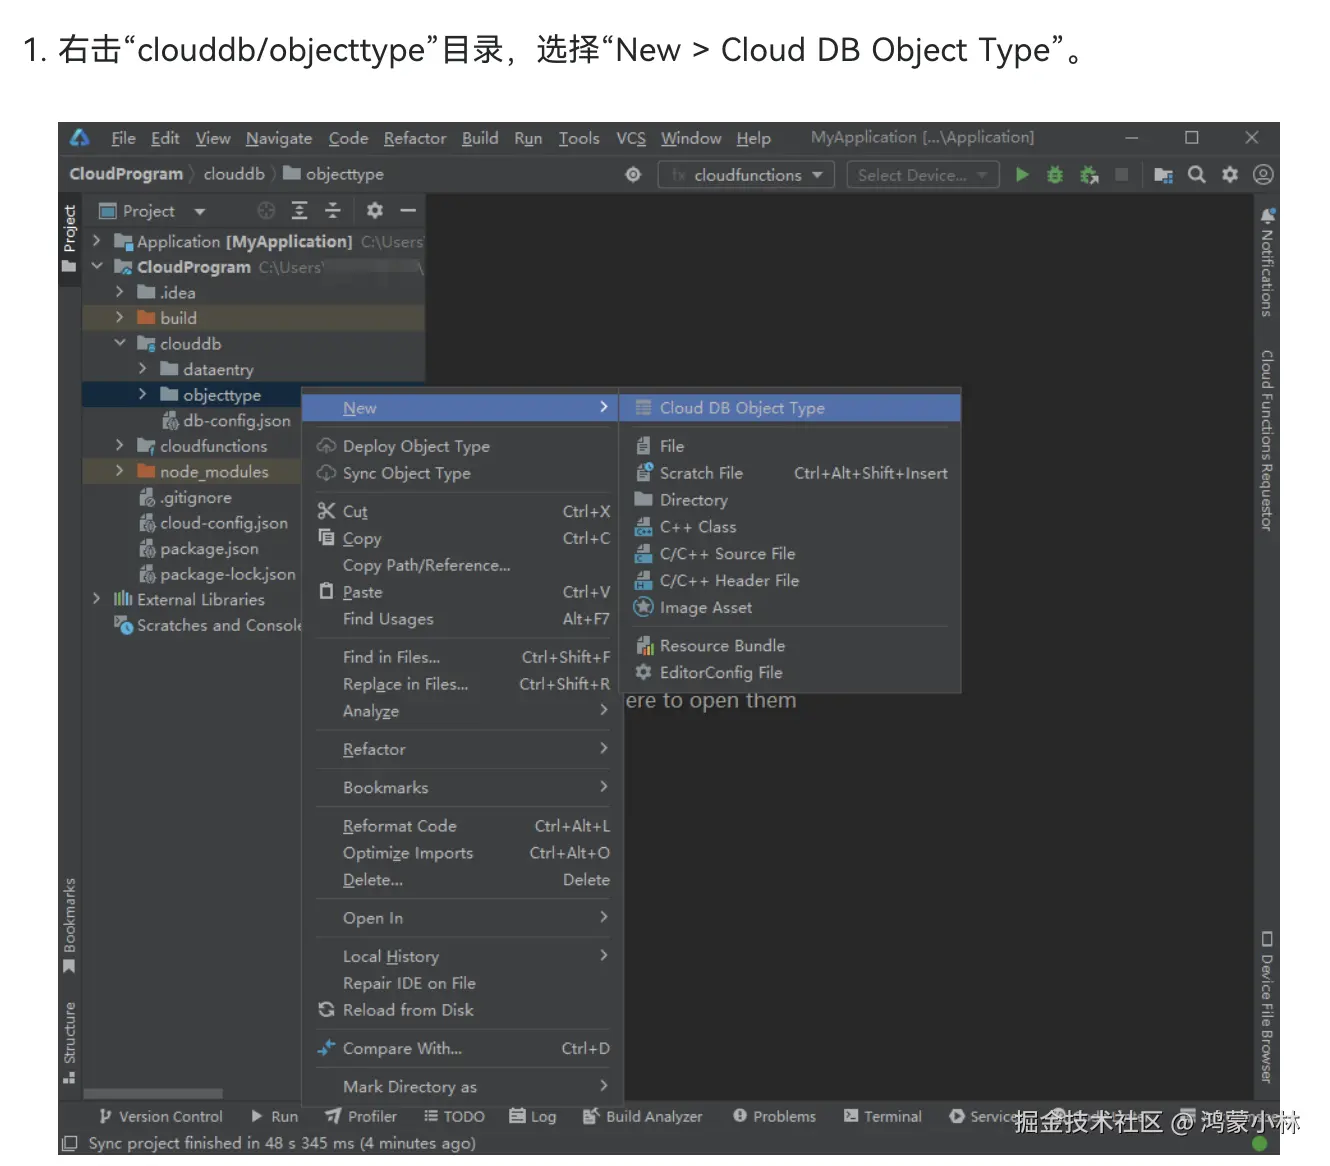Open the Refactor menu
1330x1166 pixels.
pyautogui.click(x=415, y=138)
